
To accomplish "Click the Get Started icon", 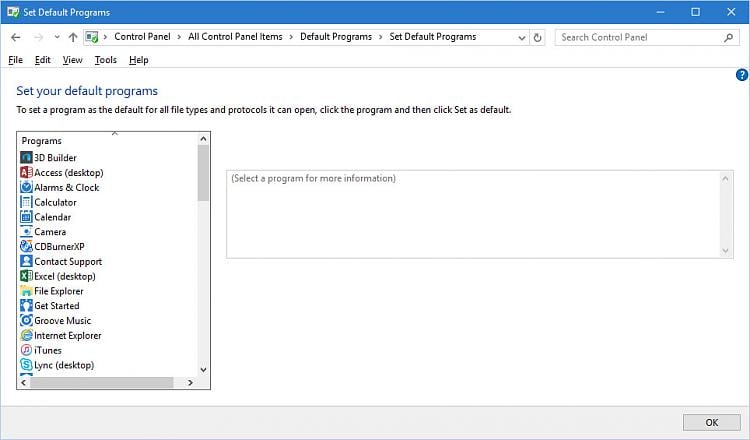I will 26,306.
